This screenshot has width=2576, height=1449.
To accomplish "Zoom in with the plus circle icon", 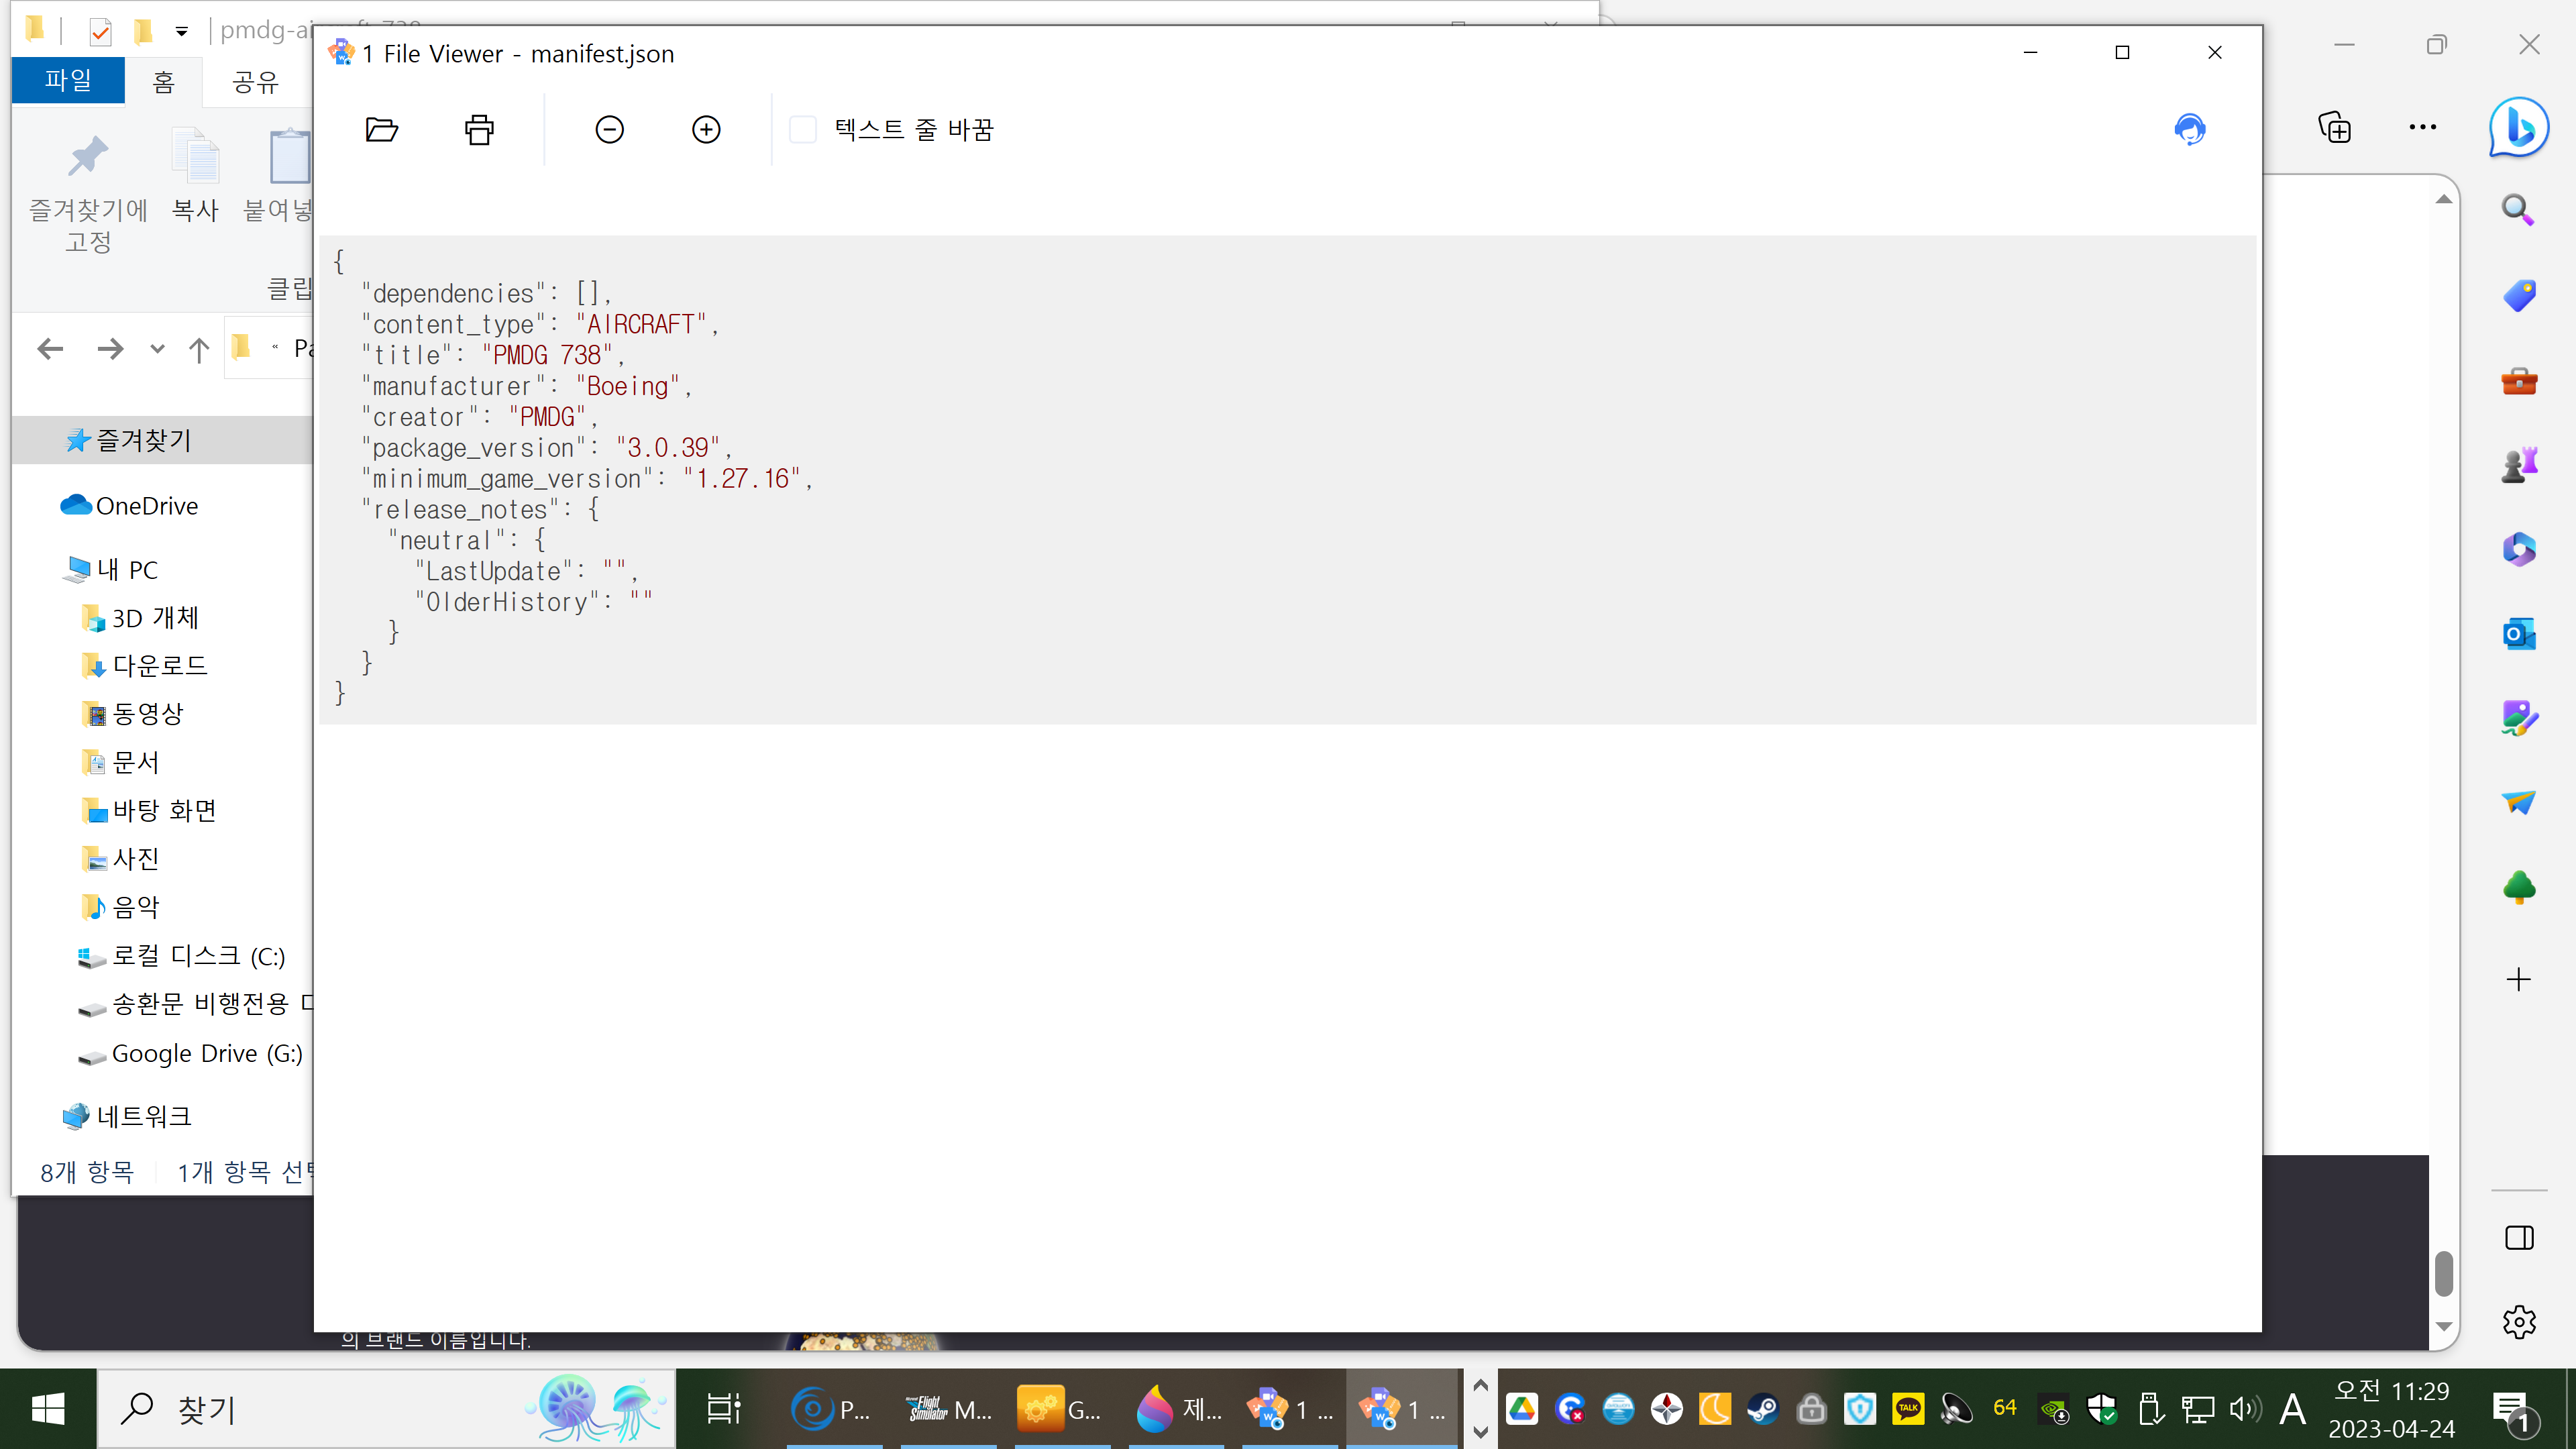I will [x=706, y=130].
